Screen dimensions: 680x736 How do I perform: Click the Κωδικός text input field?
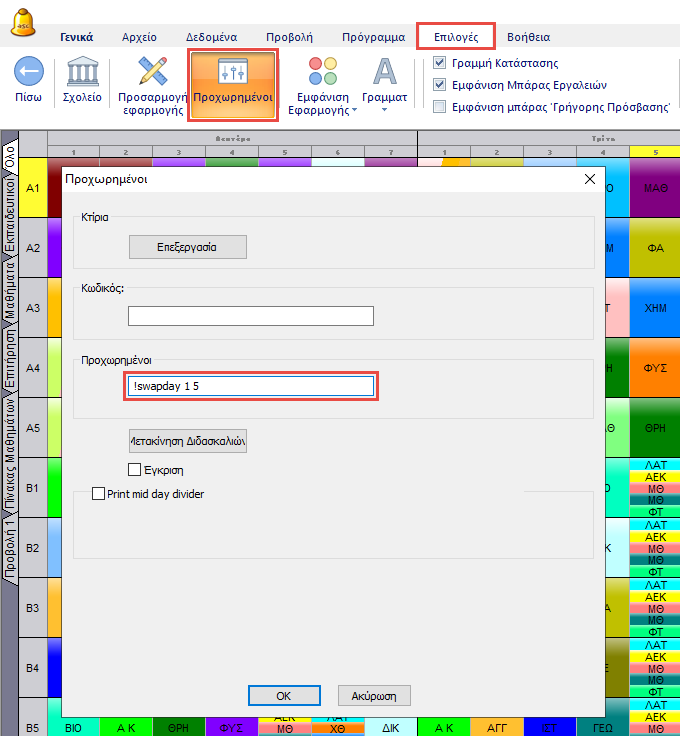point(250,316)
